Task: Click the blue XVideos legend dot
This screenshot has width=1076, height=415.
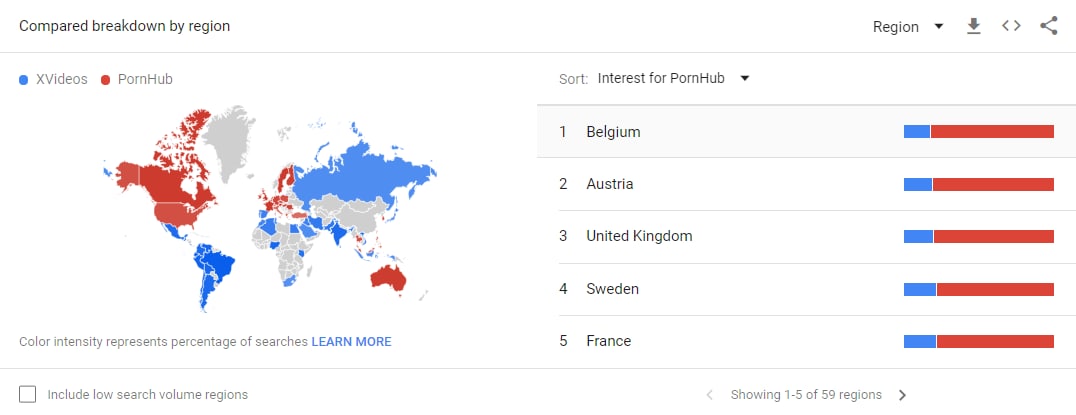Action: pos(24,80)
